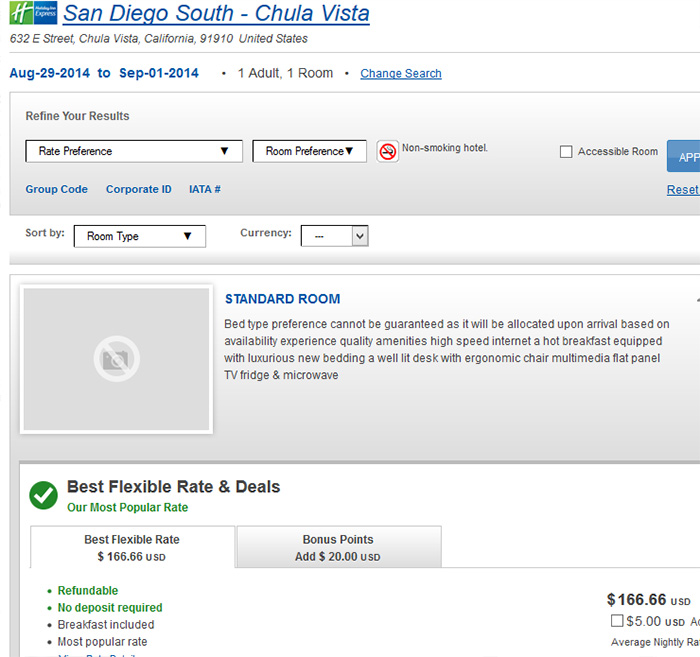
Task: Tick the $5.00 USD add-on checkbox
Action: click(x=617, y=620)
